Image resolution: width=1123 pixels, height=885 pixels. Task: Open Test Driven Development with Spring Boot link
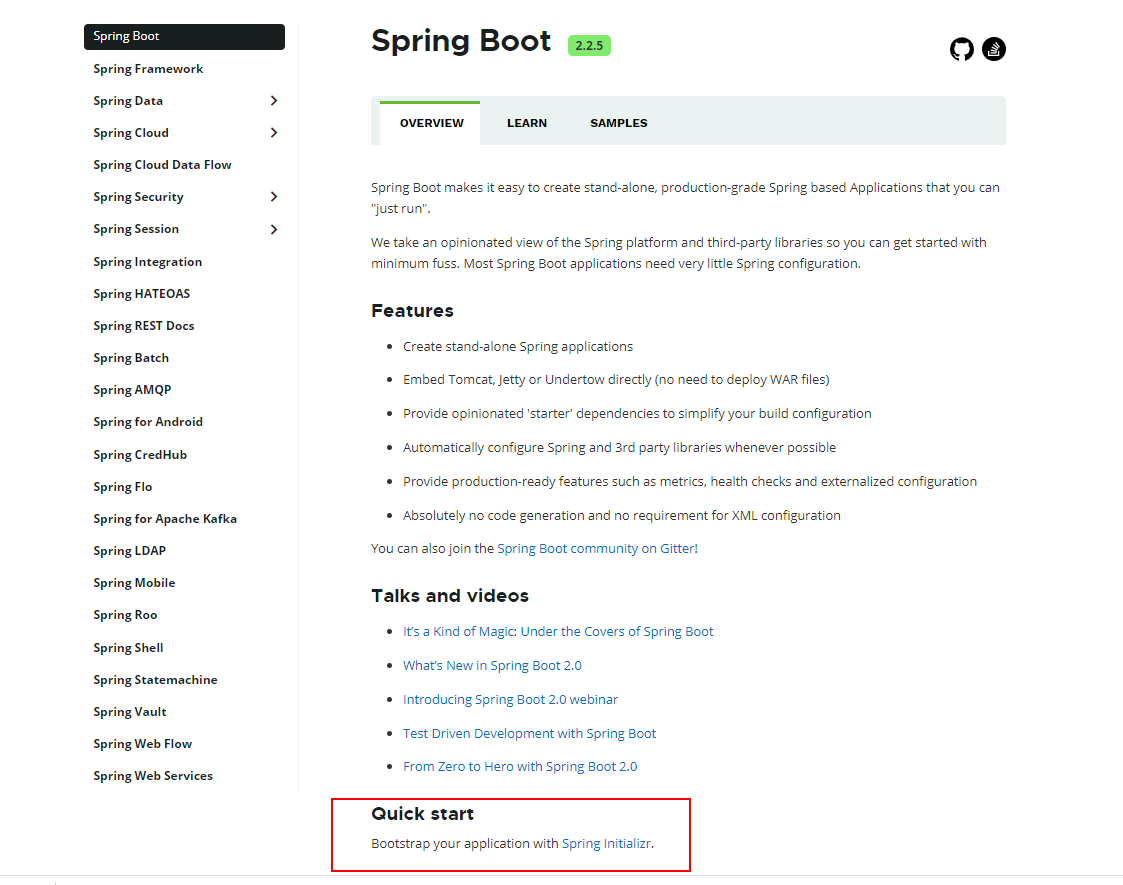click(529, 733)
